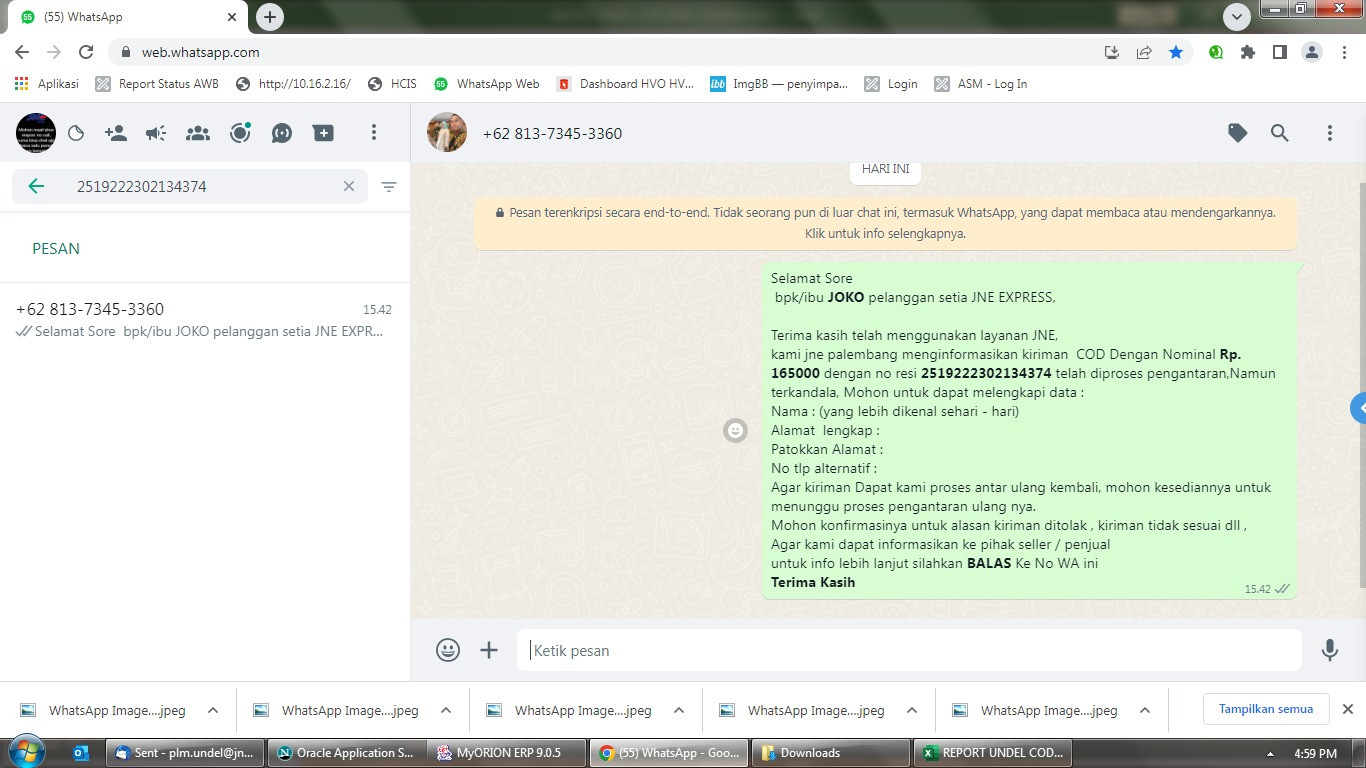Open Dashboard HVO bookmark
Screen dimensions: 1366x768
[x=625, y=84]
